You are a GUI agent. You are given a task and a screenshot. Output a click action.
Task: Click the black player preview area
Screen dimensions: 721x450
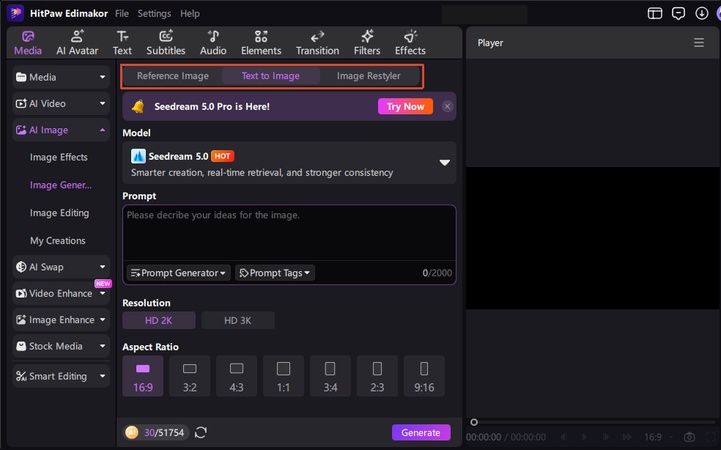[593, 238]
